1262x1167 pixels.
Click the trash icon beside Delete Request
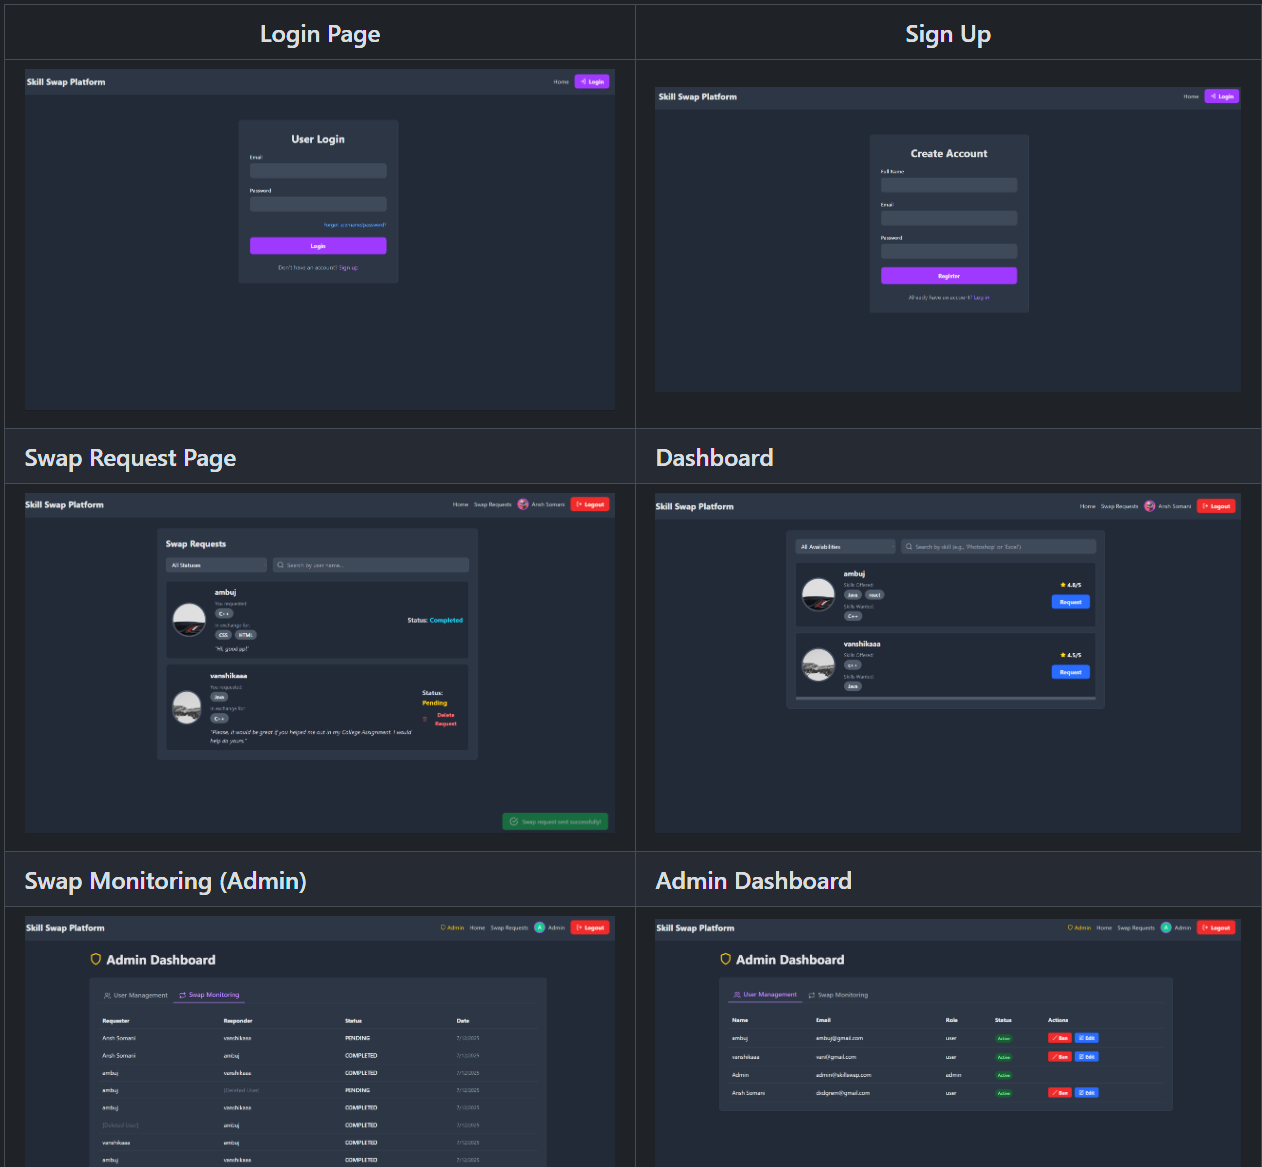click(x=425, y=719)
